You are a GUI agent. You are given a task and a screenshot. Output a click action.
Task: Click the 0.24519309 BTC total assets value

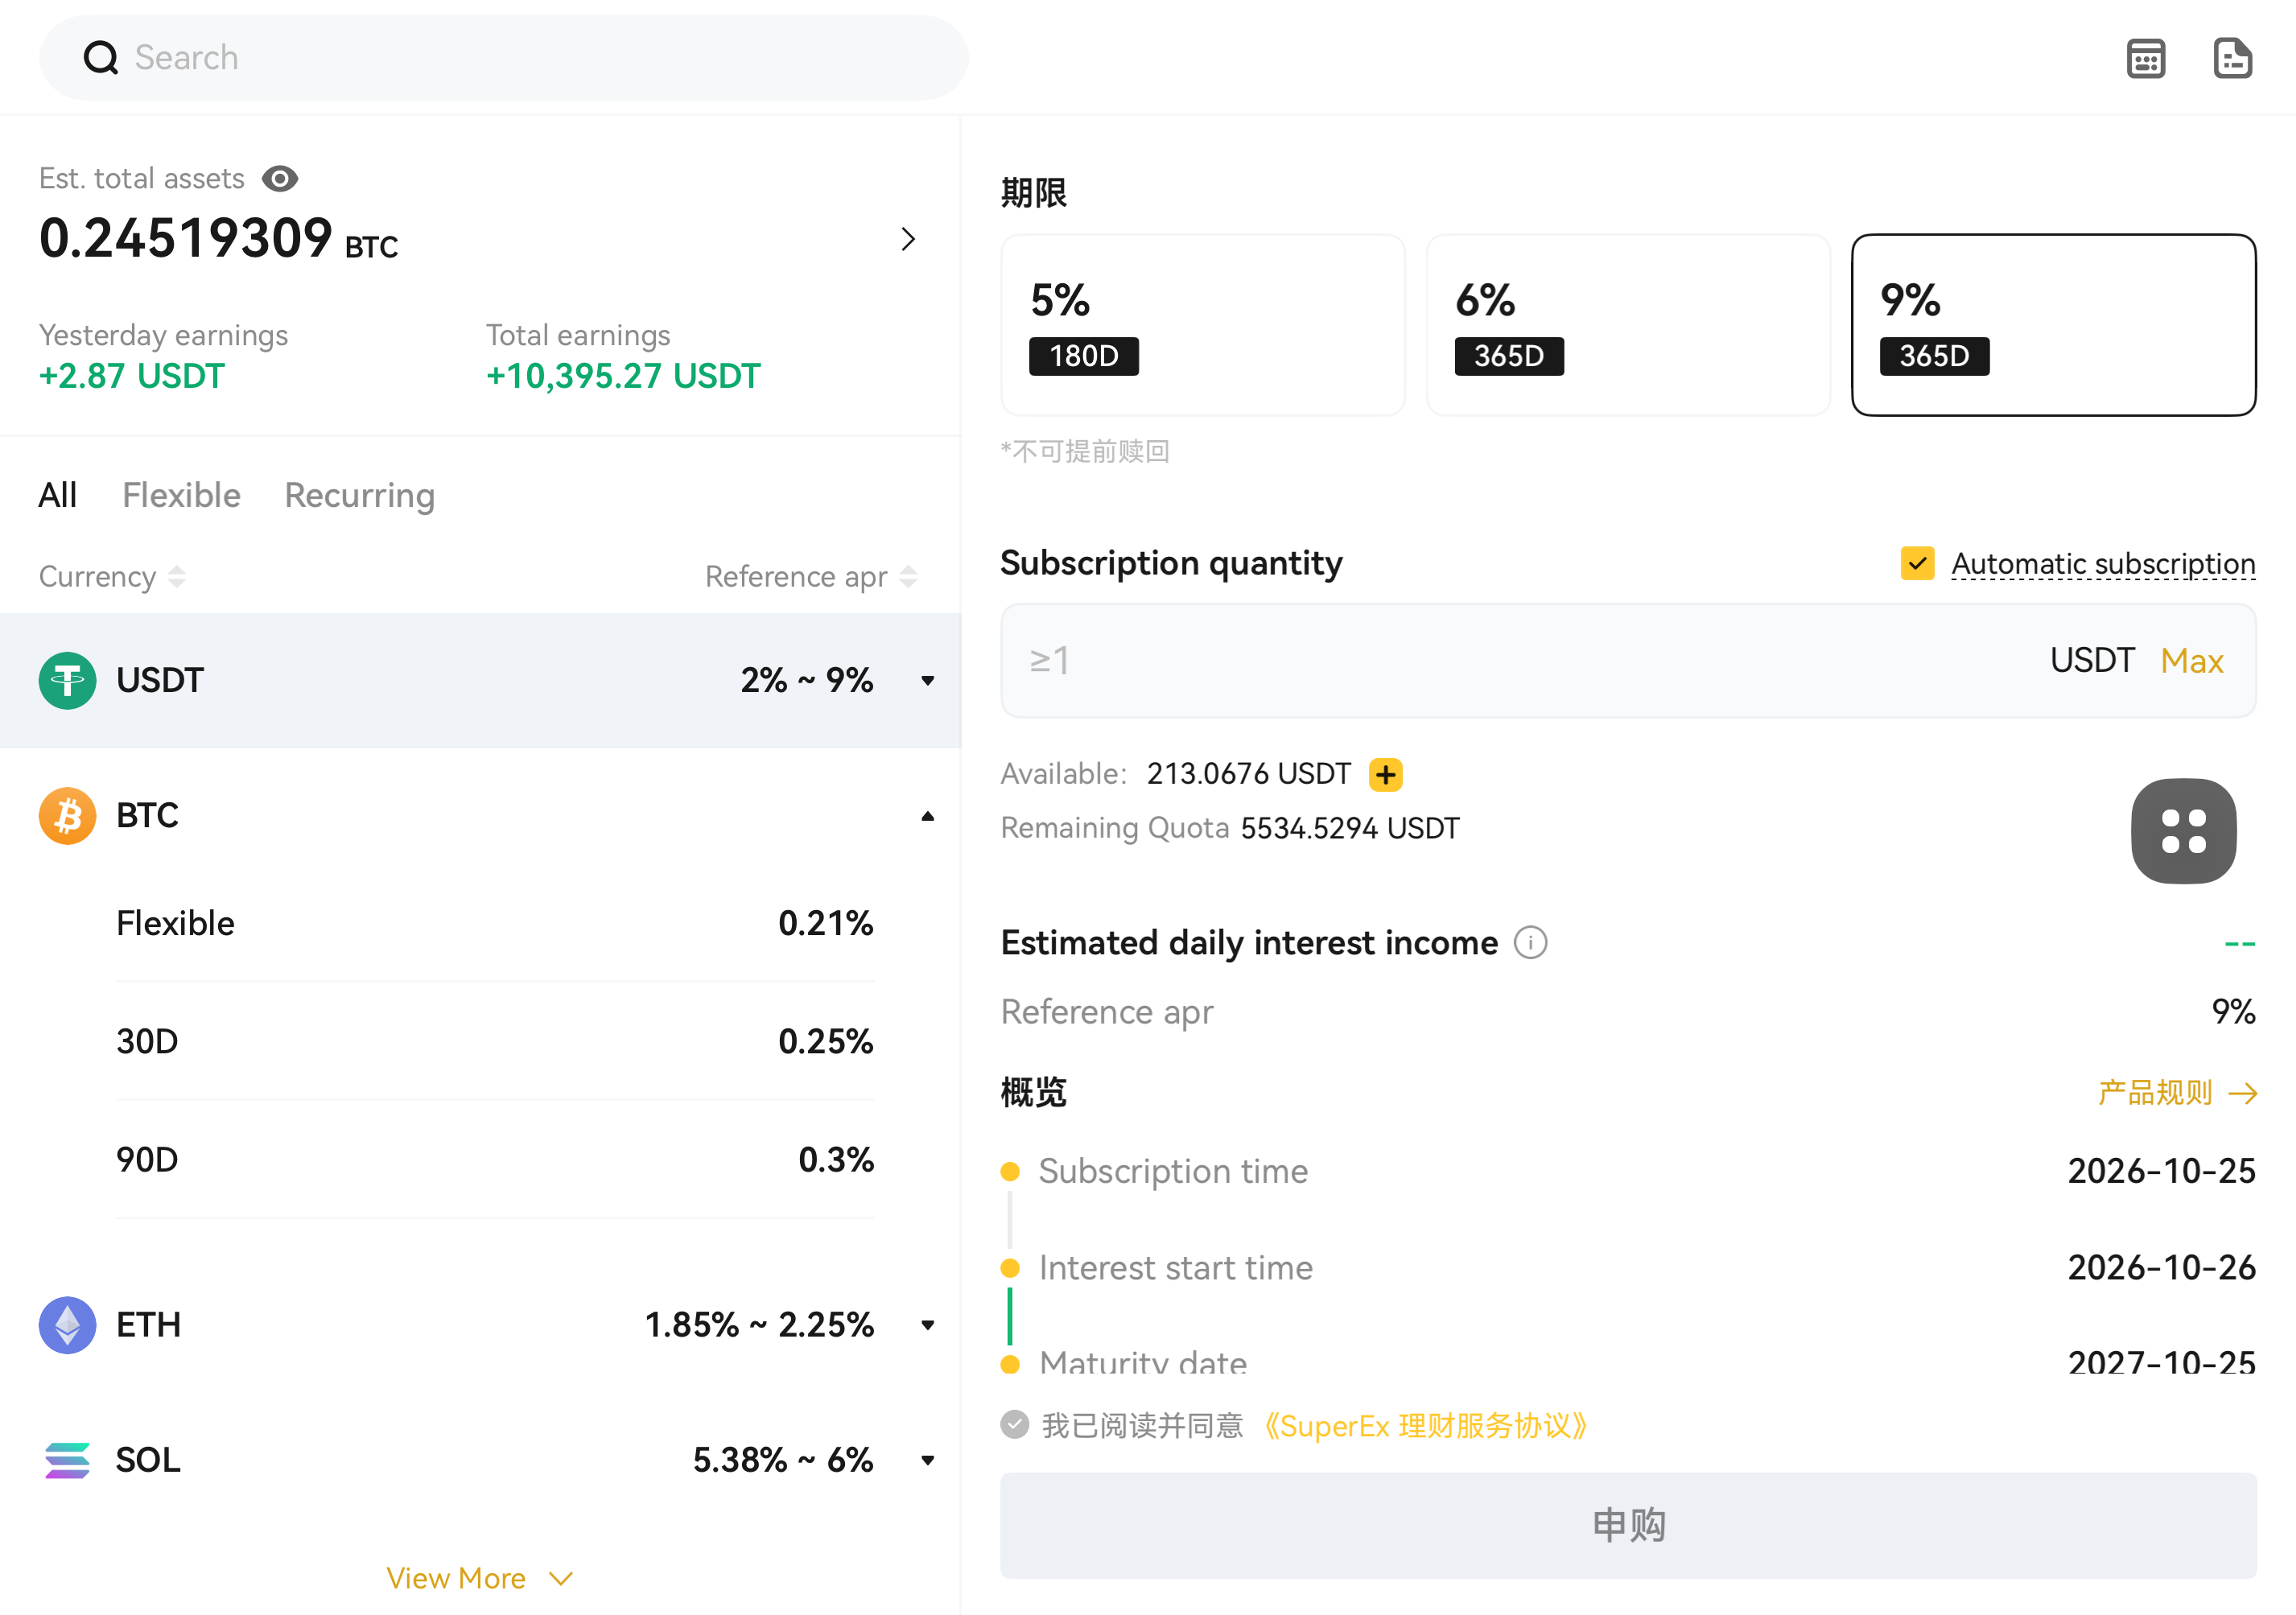click(218, 239)
